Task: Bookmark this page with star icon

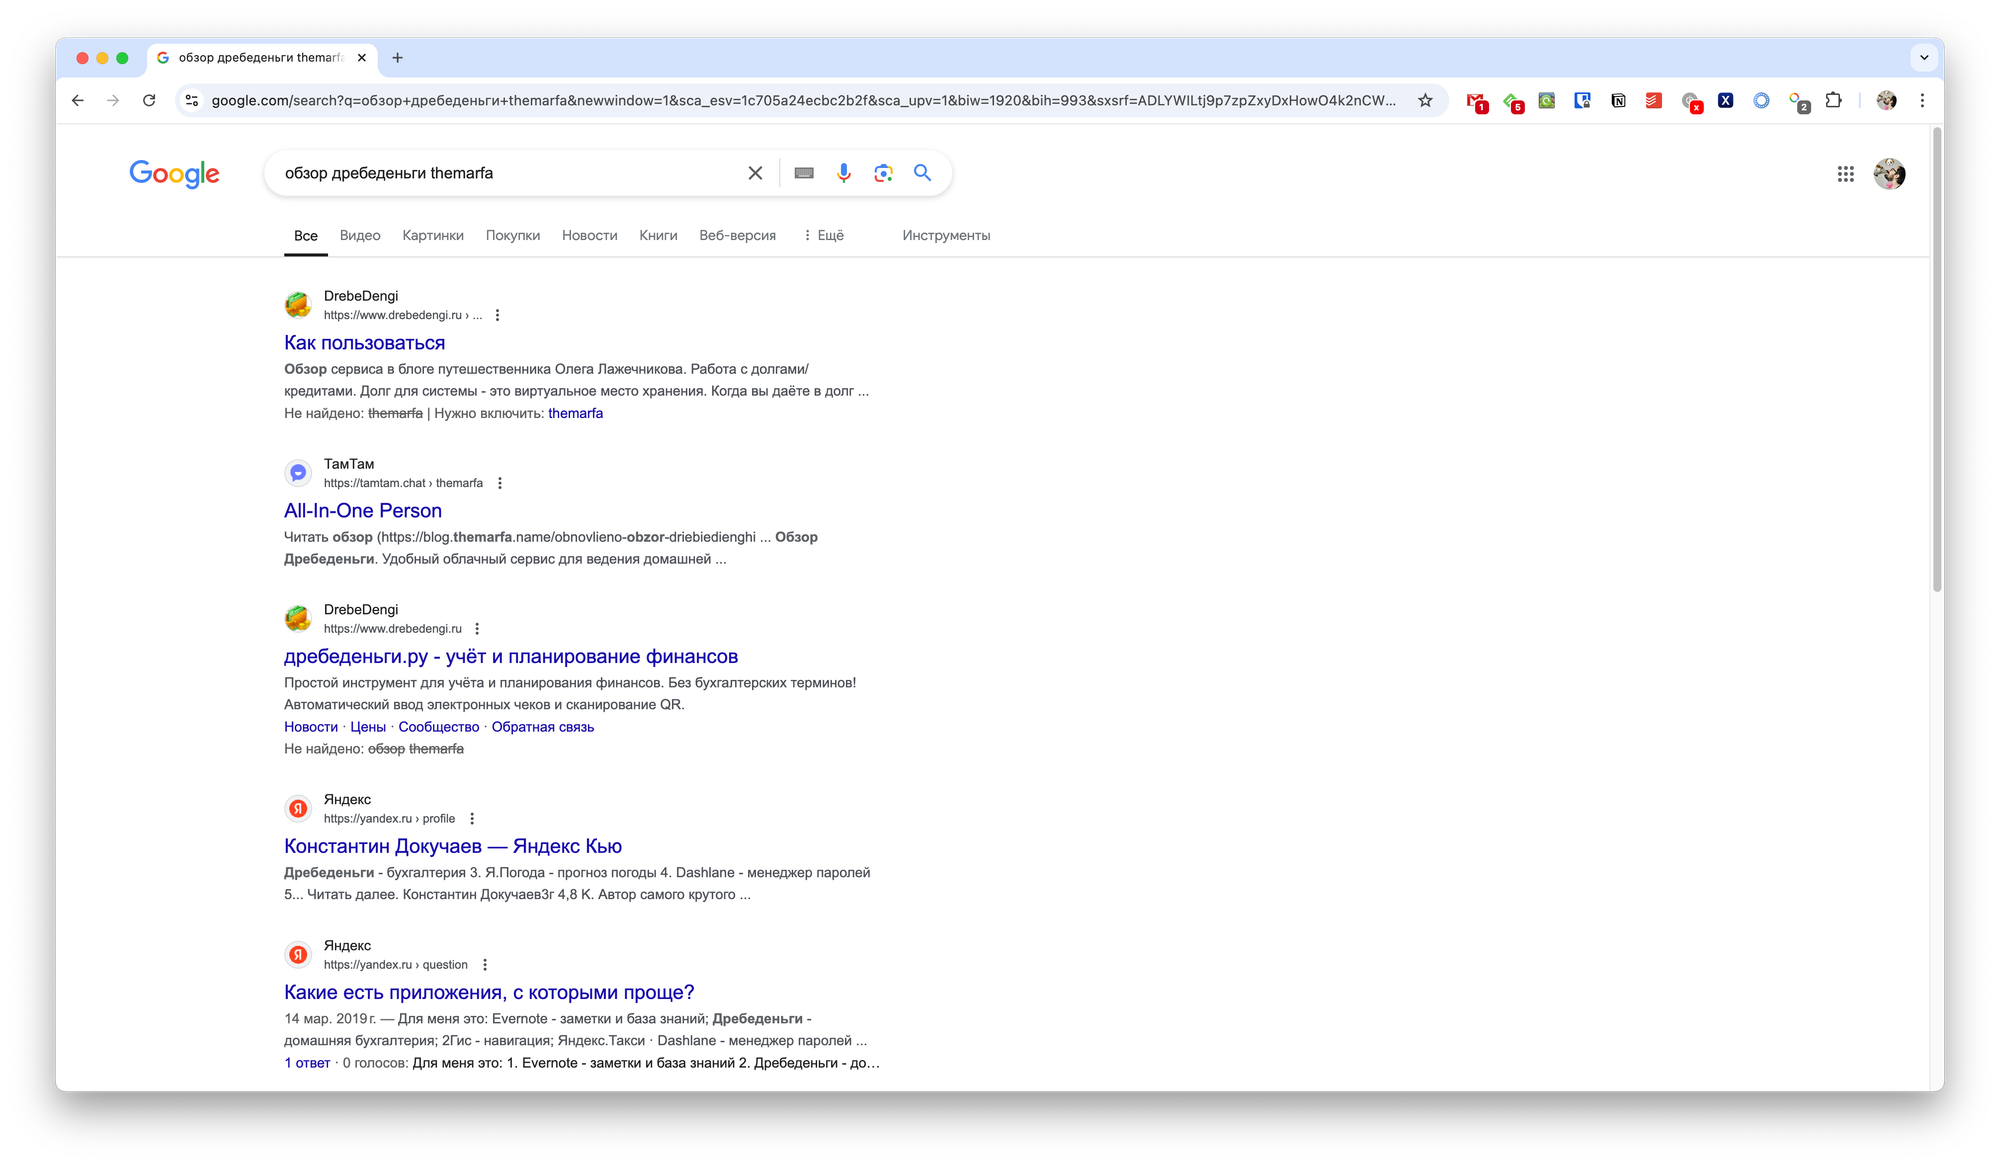Action: pos(1425,100)
